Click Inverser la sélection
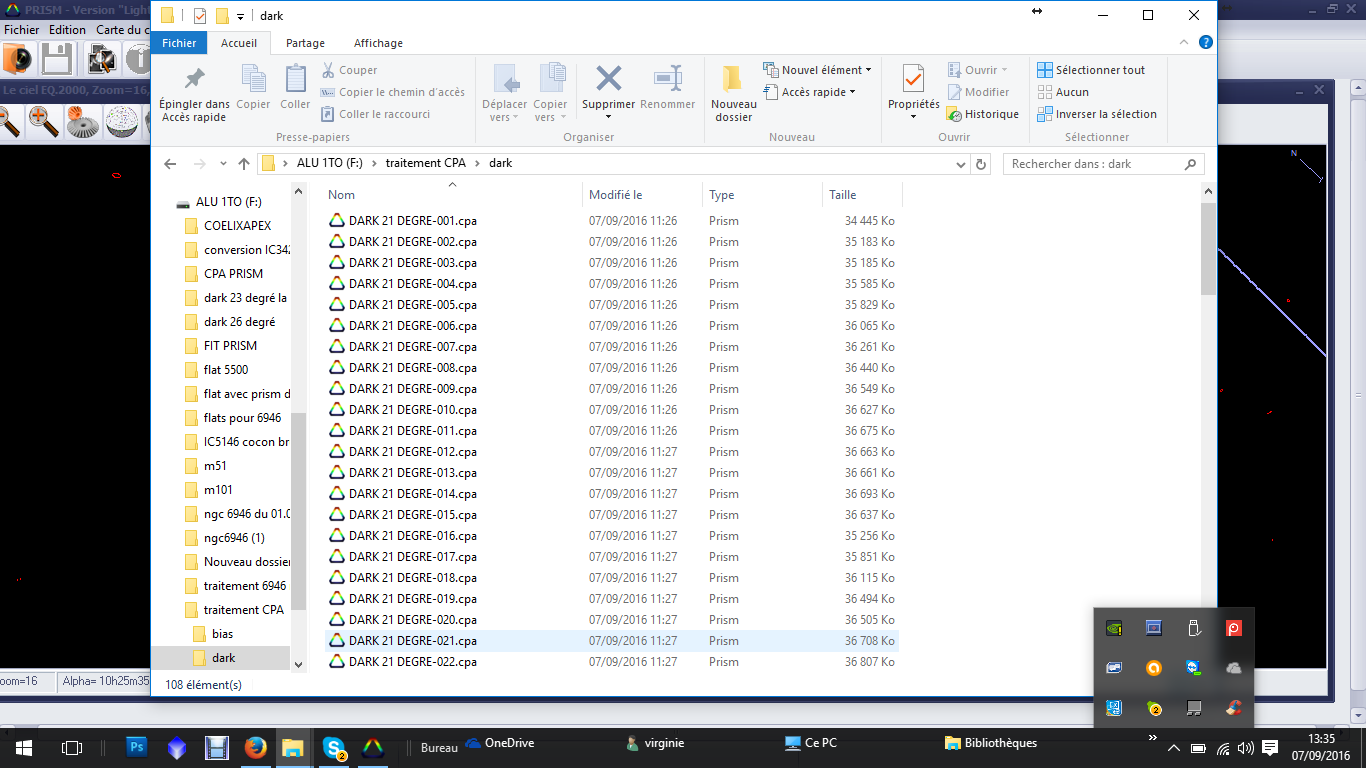The height and width of the screenshot is (768, 1366). [x=1096, y=114]
